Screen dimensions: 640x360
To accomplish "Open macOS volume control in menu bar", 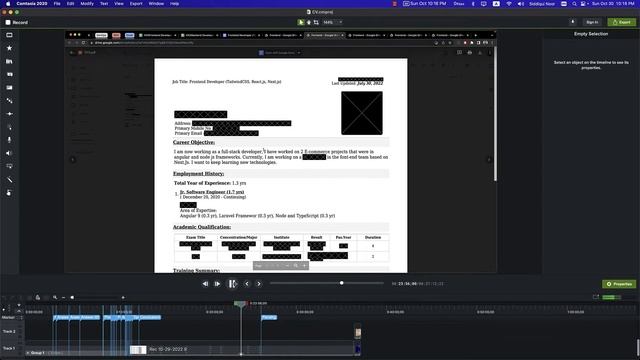I will click(521, 4).
